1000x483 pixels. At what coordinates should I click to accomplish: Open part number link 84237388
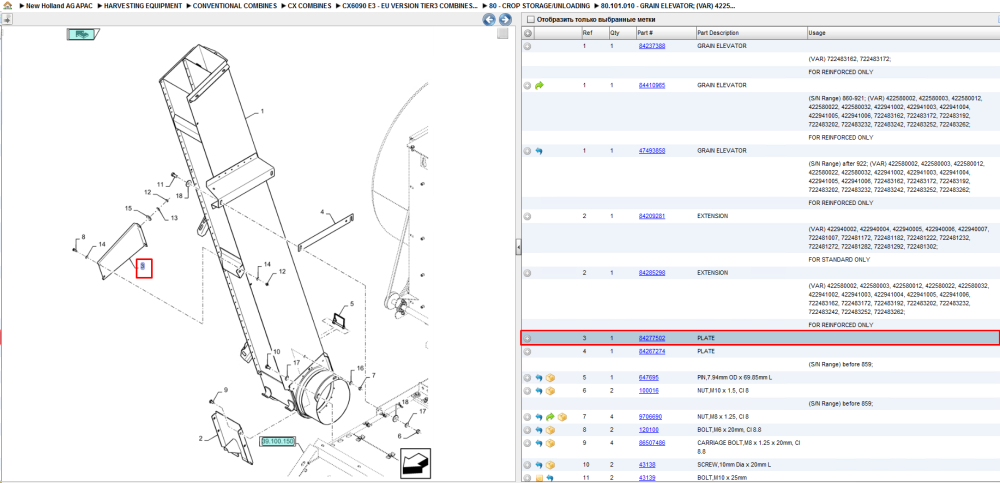[652, 46]
